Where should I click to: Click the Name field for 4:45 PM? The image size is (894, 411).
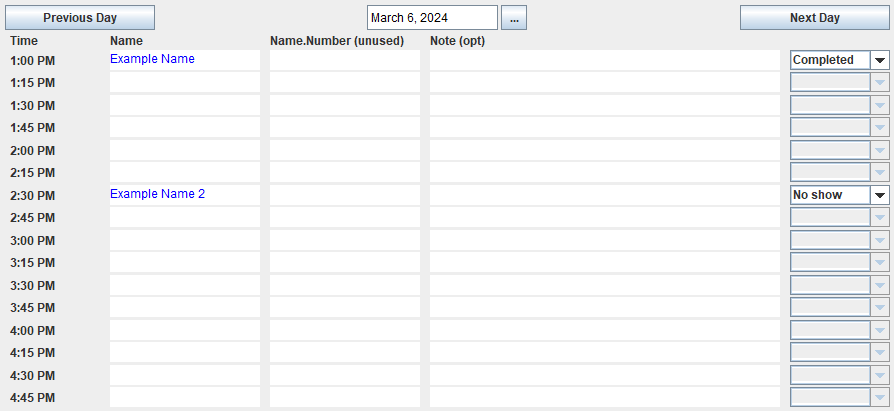[x=185, y=397]
